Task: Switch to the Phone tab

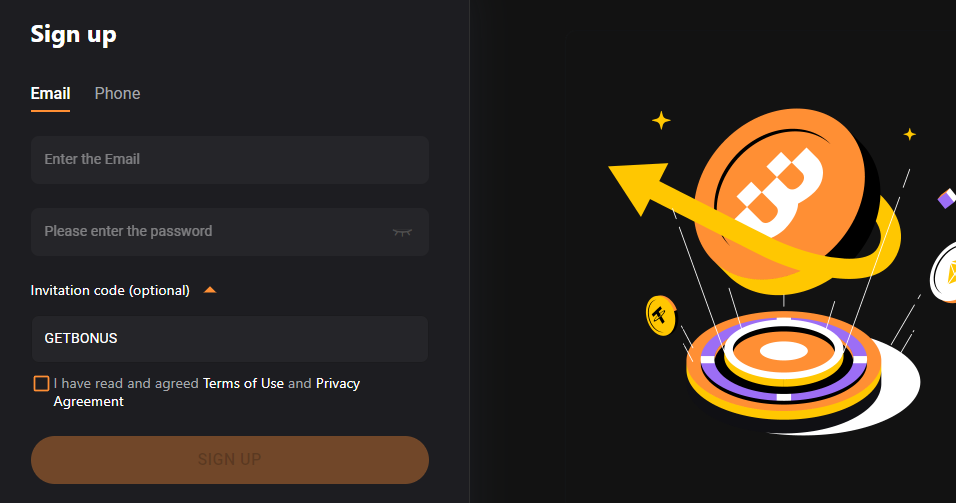Action: tap(117, 93)
